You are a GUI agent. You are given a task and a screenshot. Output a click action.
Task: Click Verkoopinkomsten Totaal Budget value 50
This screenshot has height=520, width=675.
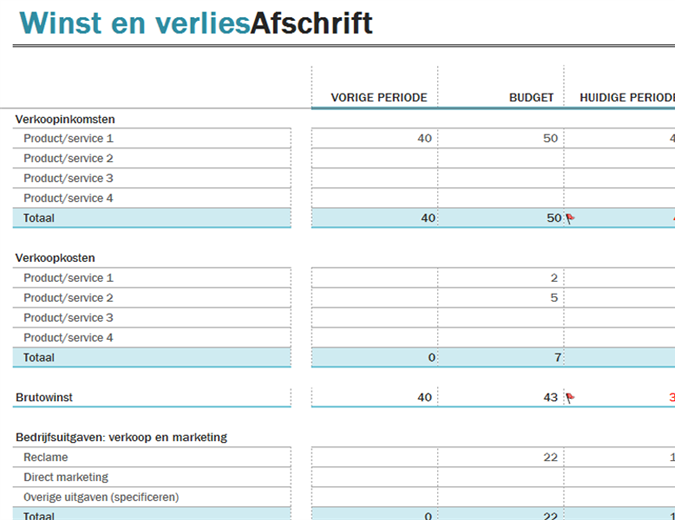(554, 218)
